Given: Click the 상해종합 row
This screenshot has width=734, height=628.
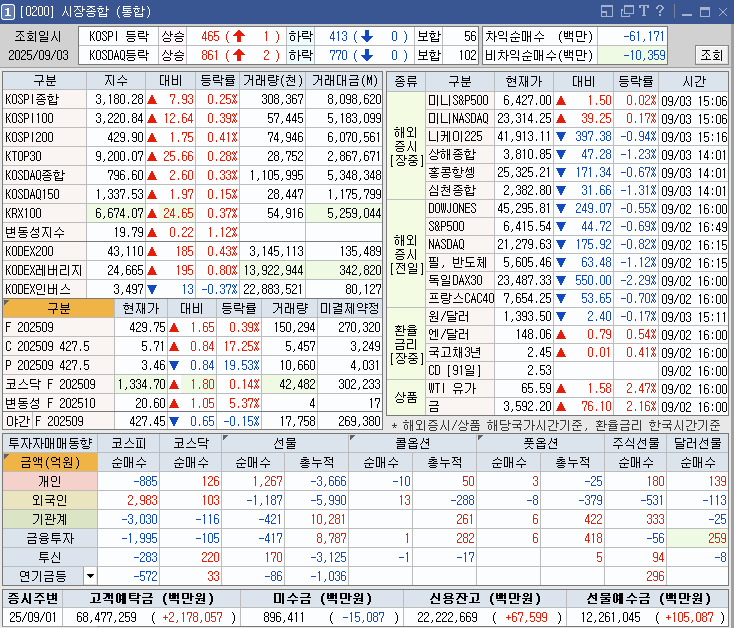Looking at the screenshot, I should [577, 154].
